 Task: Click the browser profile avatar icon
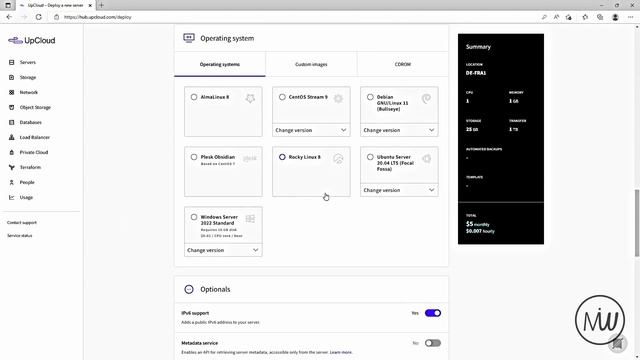point(615,17)
